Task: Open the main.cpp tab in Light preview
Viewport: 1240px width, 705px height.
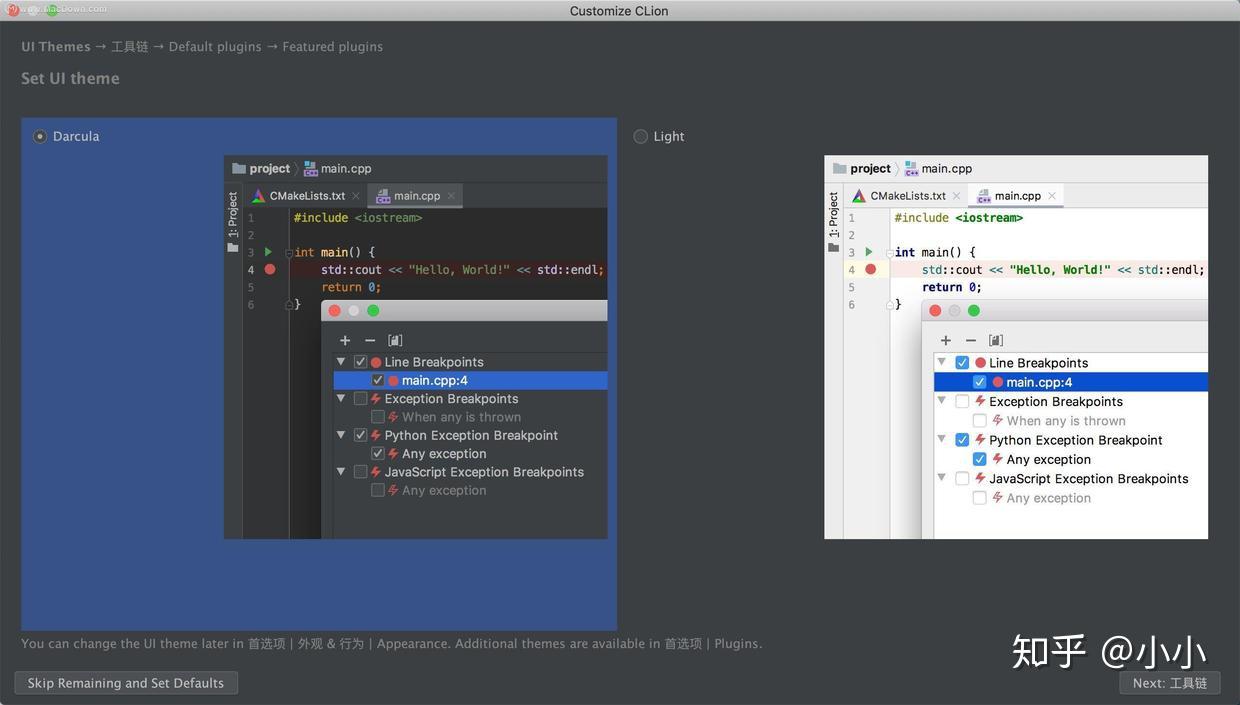Action: [1017, 196]
